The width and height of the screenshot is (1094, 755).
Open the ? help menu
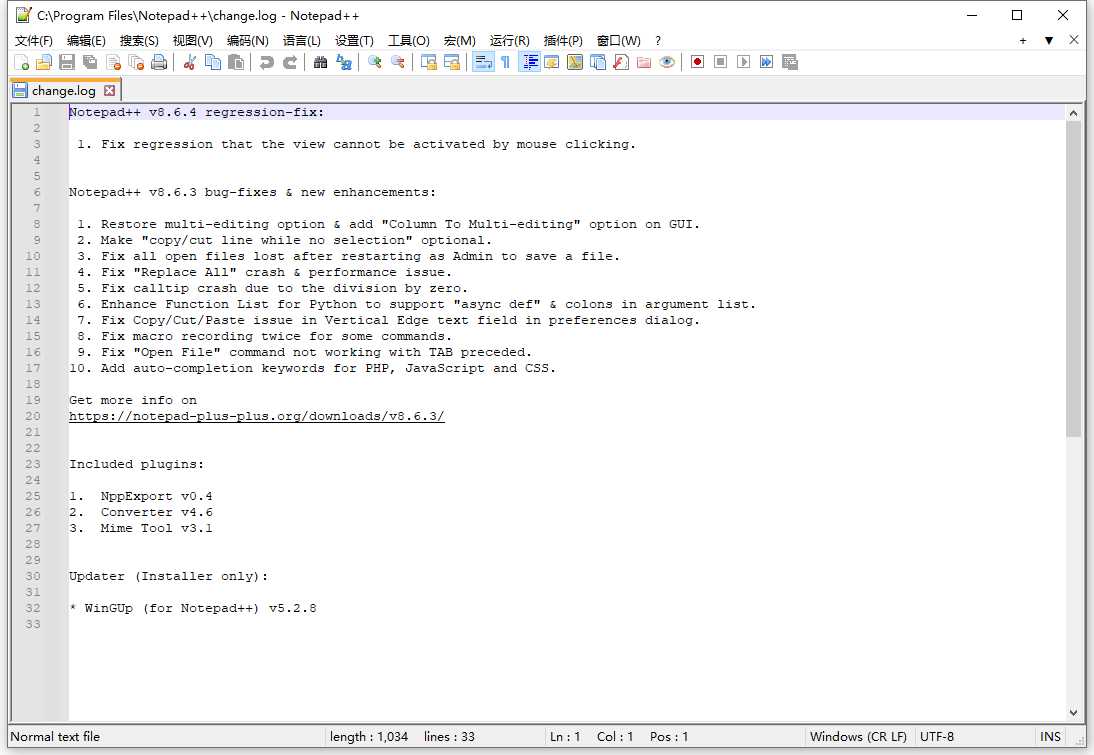(657, 40)
